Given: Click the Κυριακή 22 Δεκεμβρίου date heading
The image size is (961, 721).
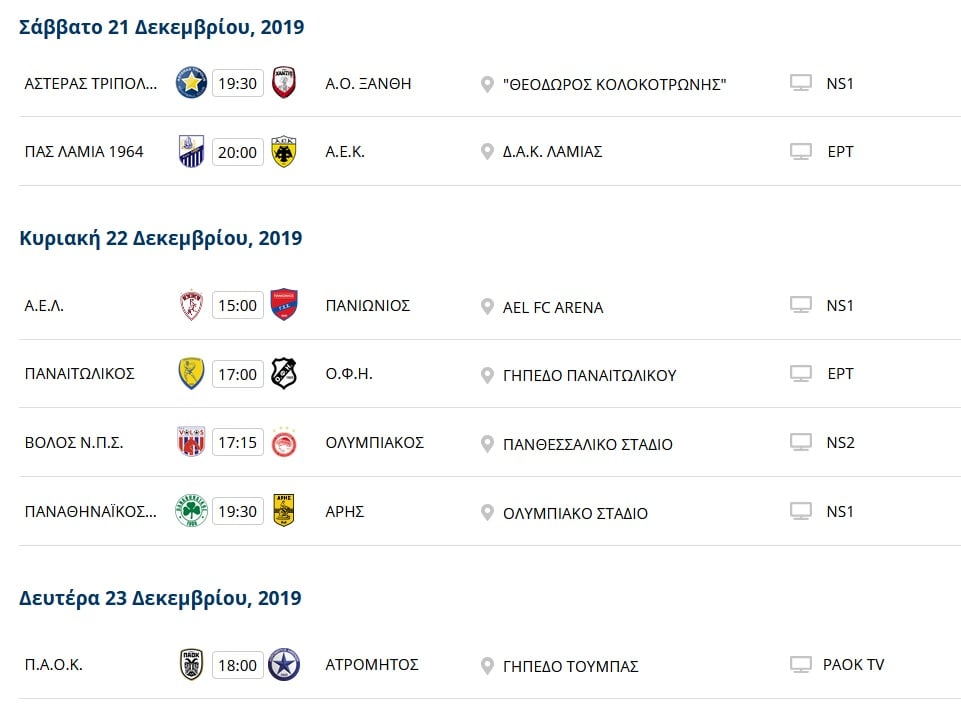Looking at the screenshot, I should click(x=161, y=238).
